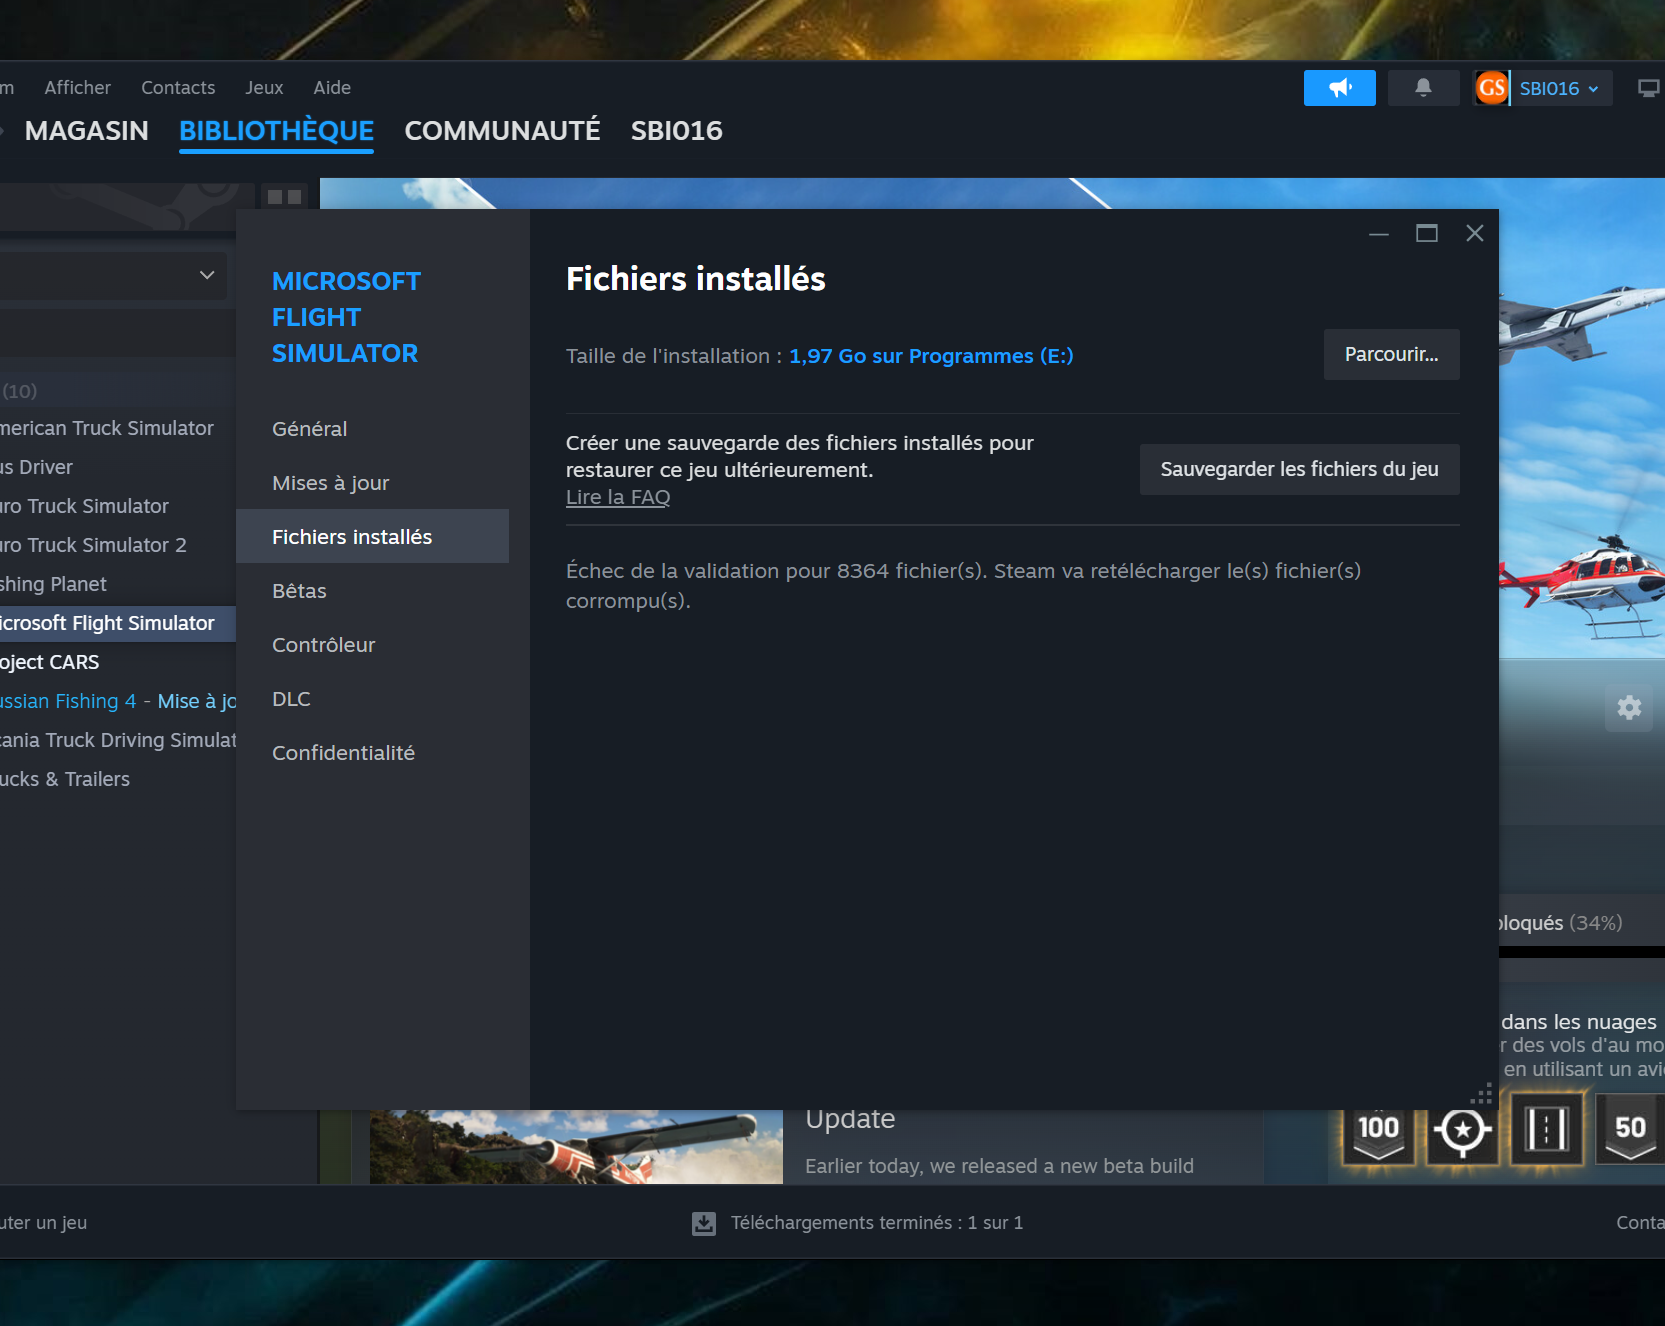This screenshot has height=1326, width=1665.
Task: Go to the BIBLIOTHÈQUE tab
Action: click(276, 131)
